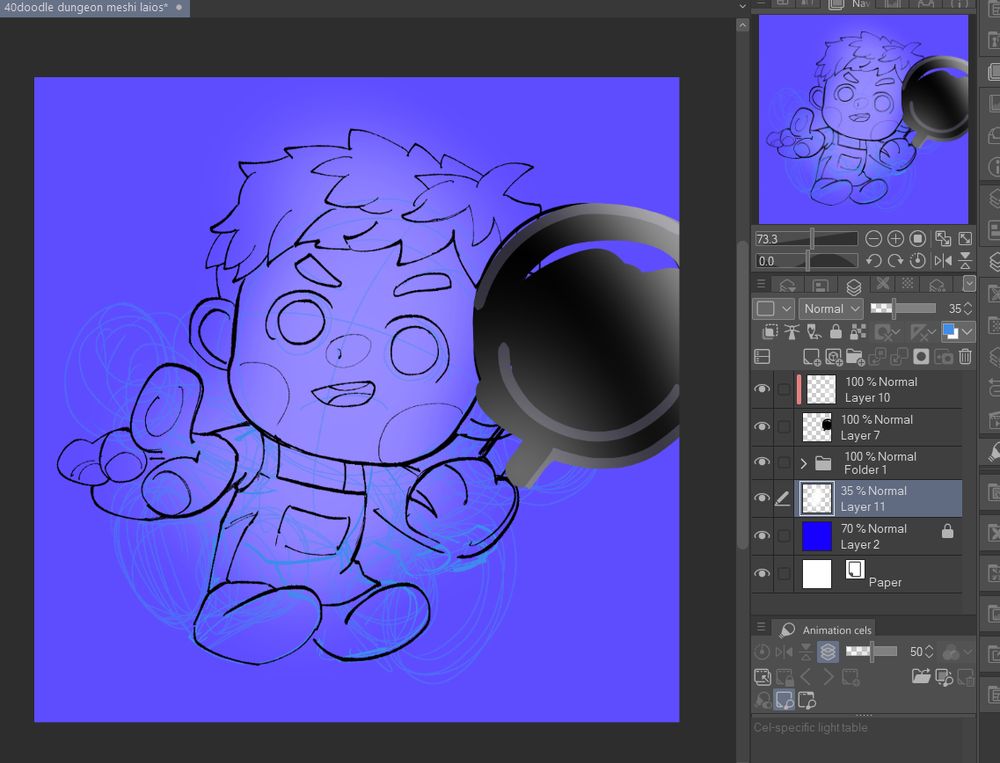Select the Paper layer

pyautogui.click(x=880, y=574)
